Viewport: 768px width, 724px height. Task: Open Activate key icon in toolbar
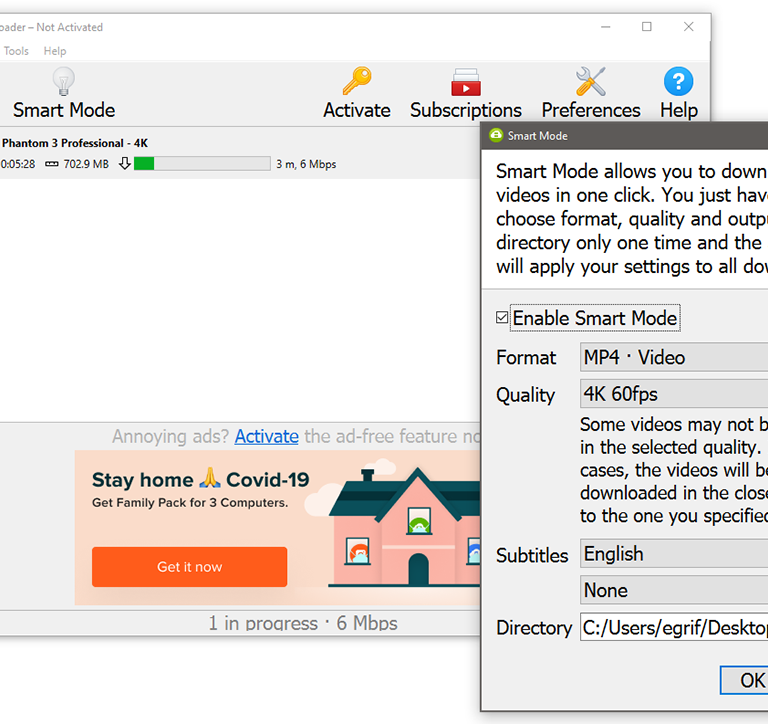pos(357,81)
